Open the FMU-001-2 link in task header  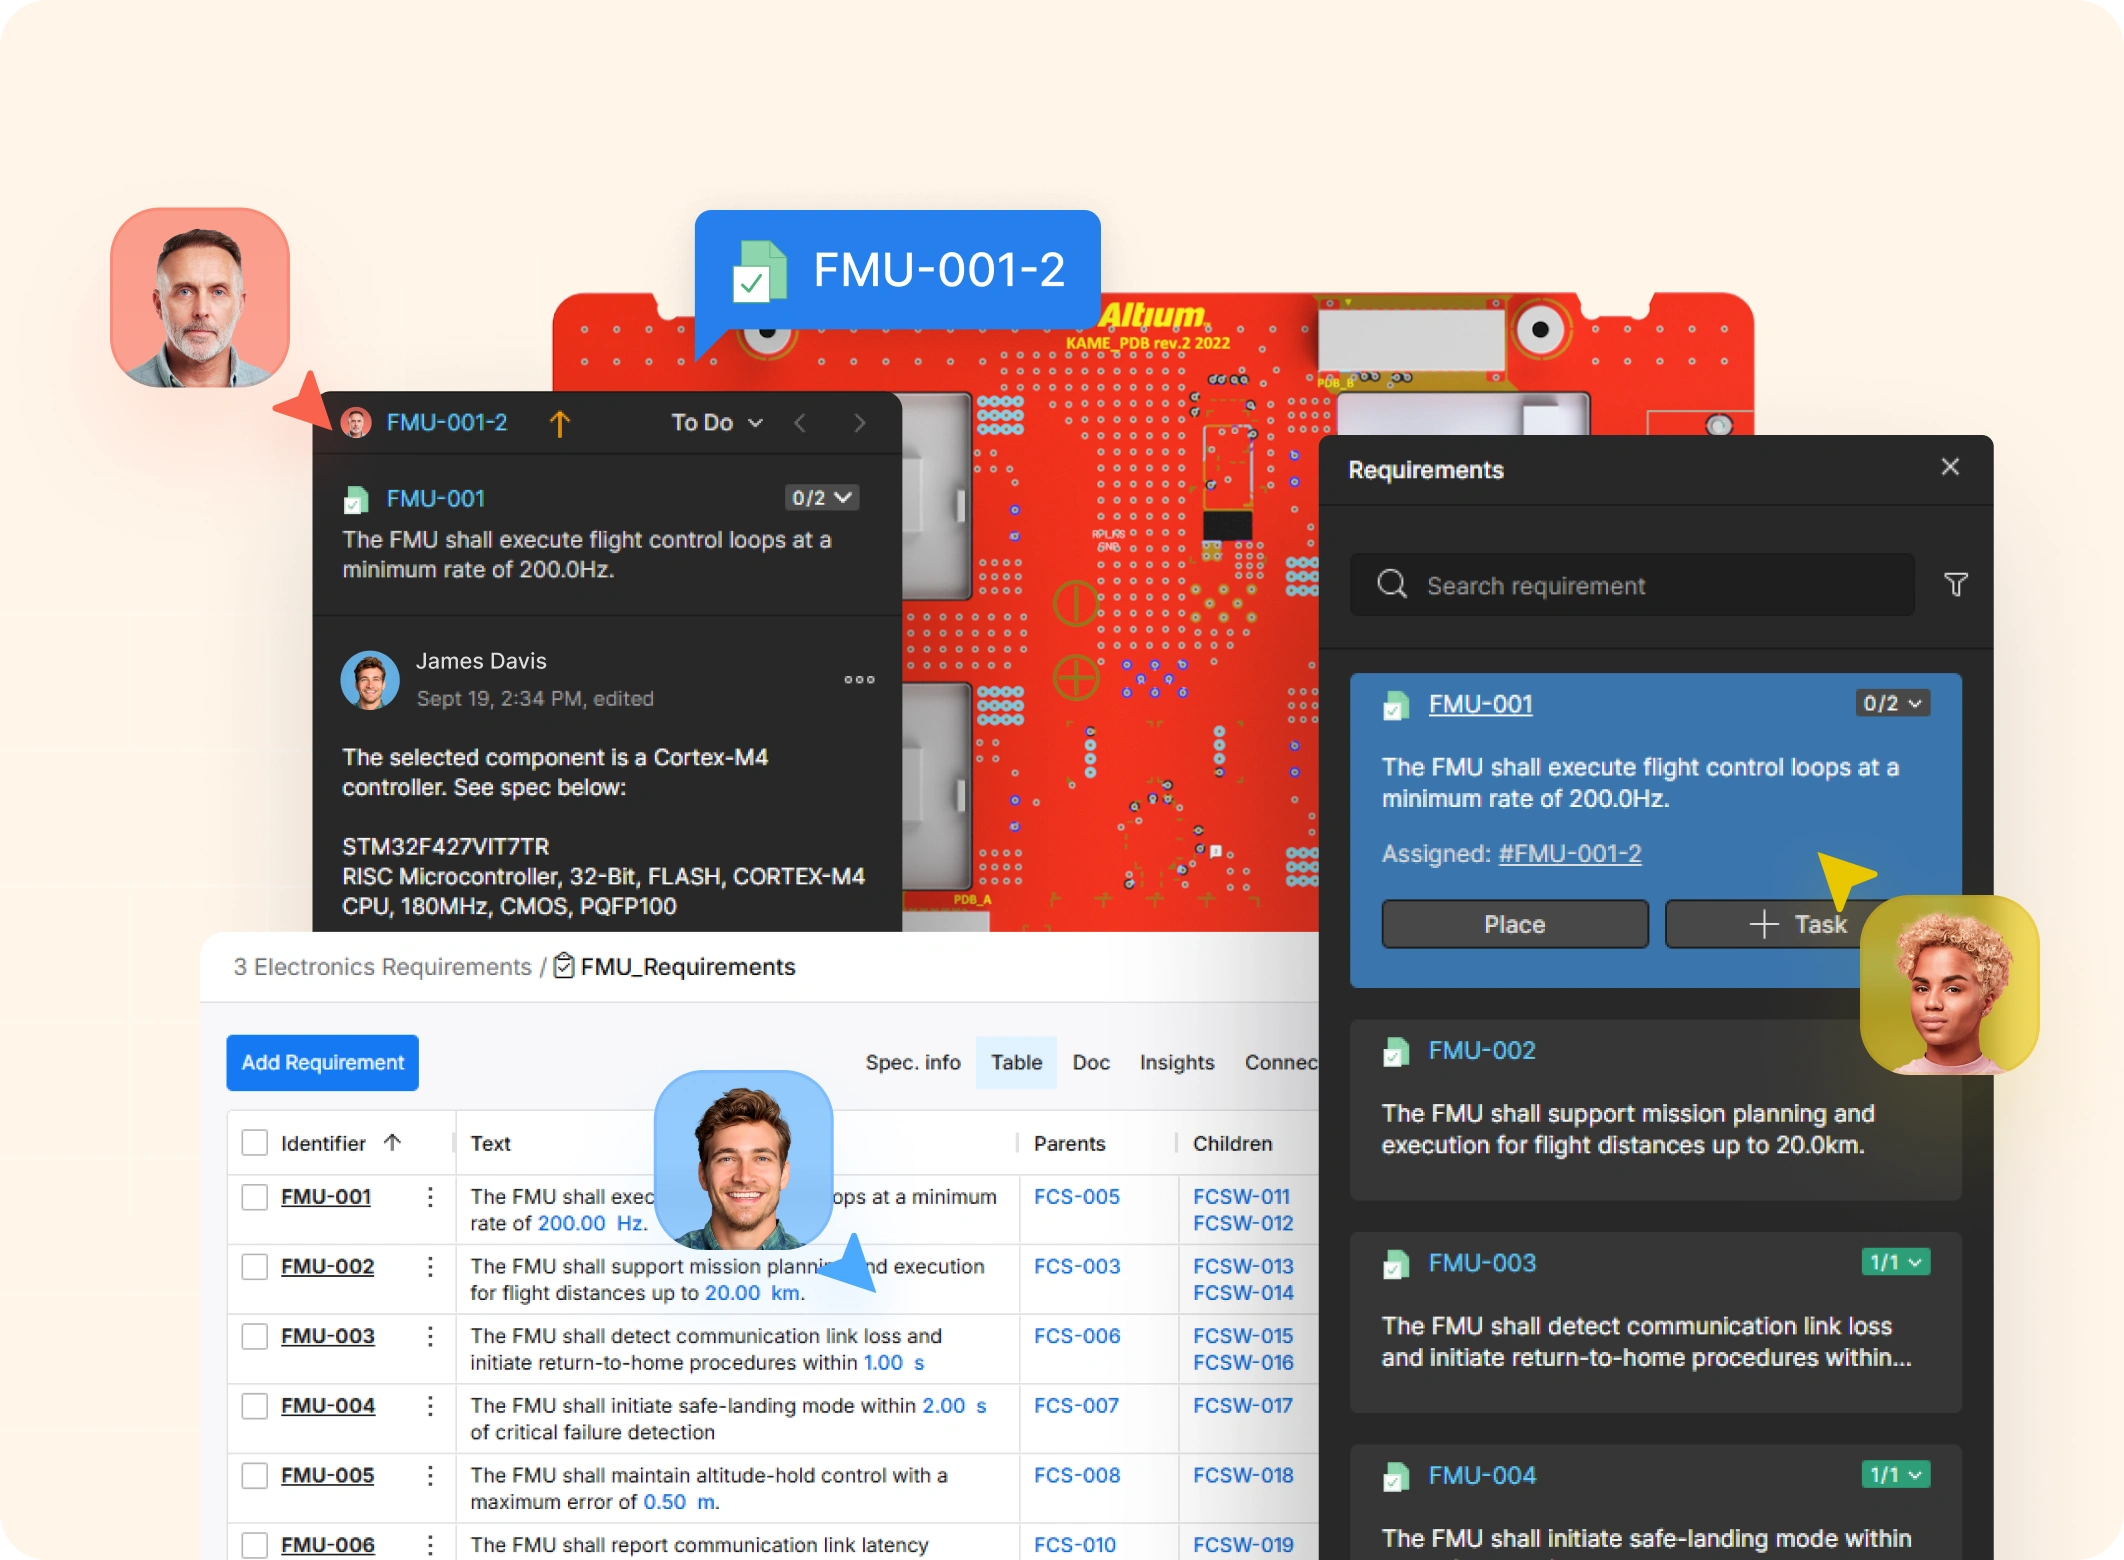click(447, 423)
